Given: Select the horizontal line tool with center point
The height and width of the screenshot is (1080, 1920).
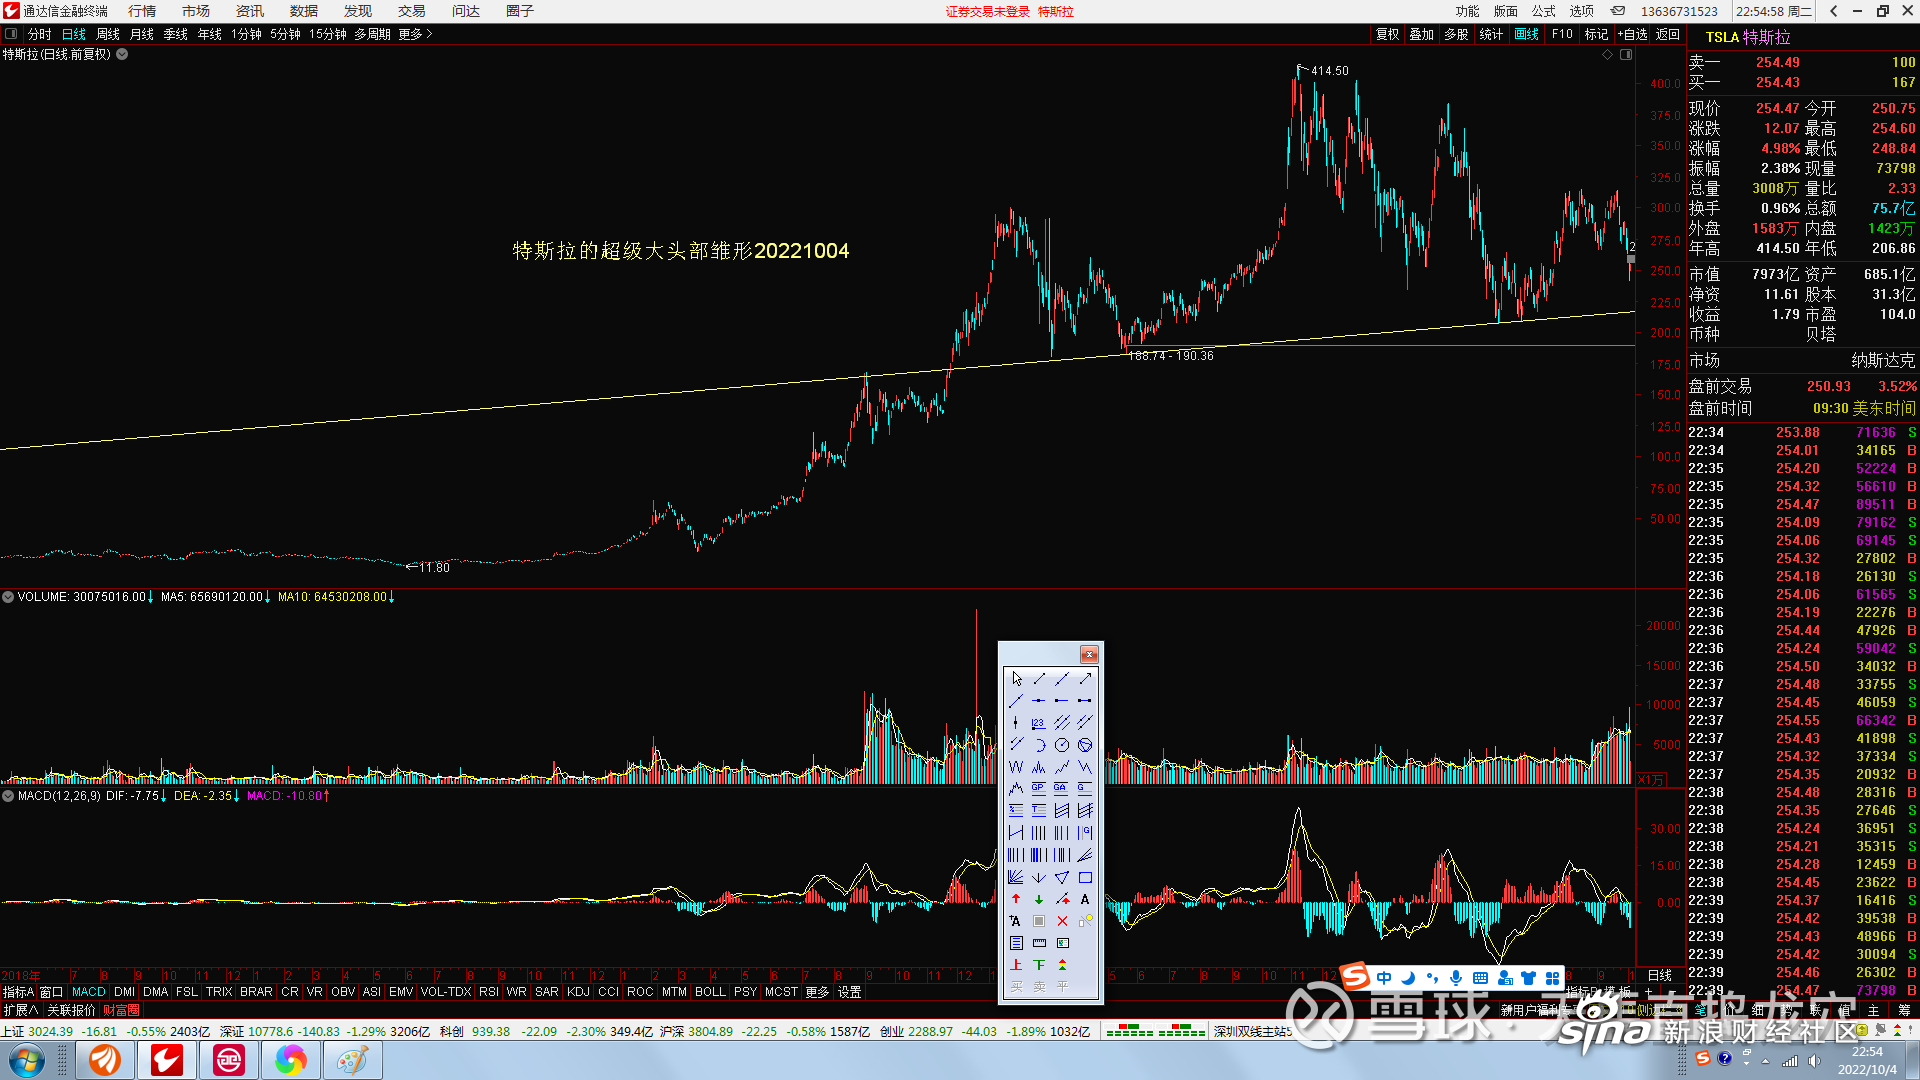Looking at the screenshot, I should pos(1039,700).
